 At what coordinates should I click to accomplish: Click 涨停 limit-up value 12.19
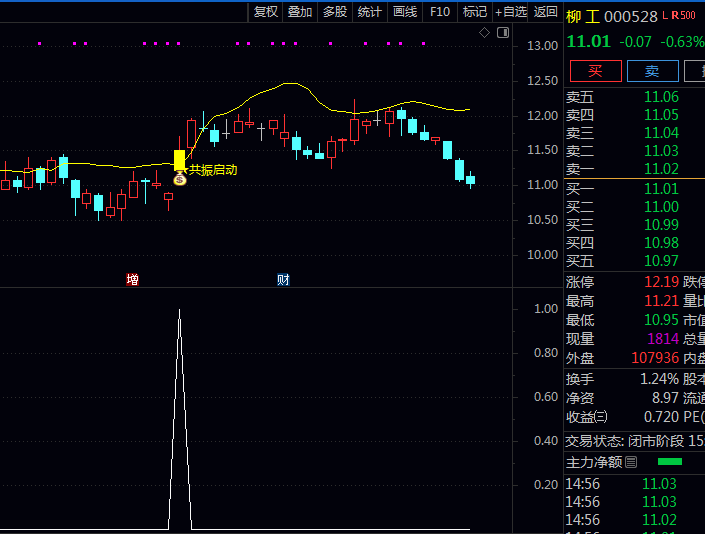tap(661, 282)
